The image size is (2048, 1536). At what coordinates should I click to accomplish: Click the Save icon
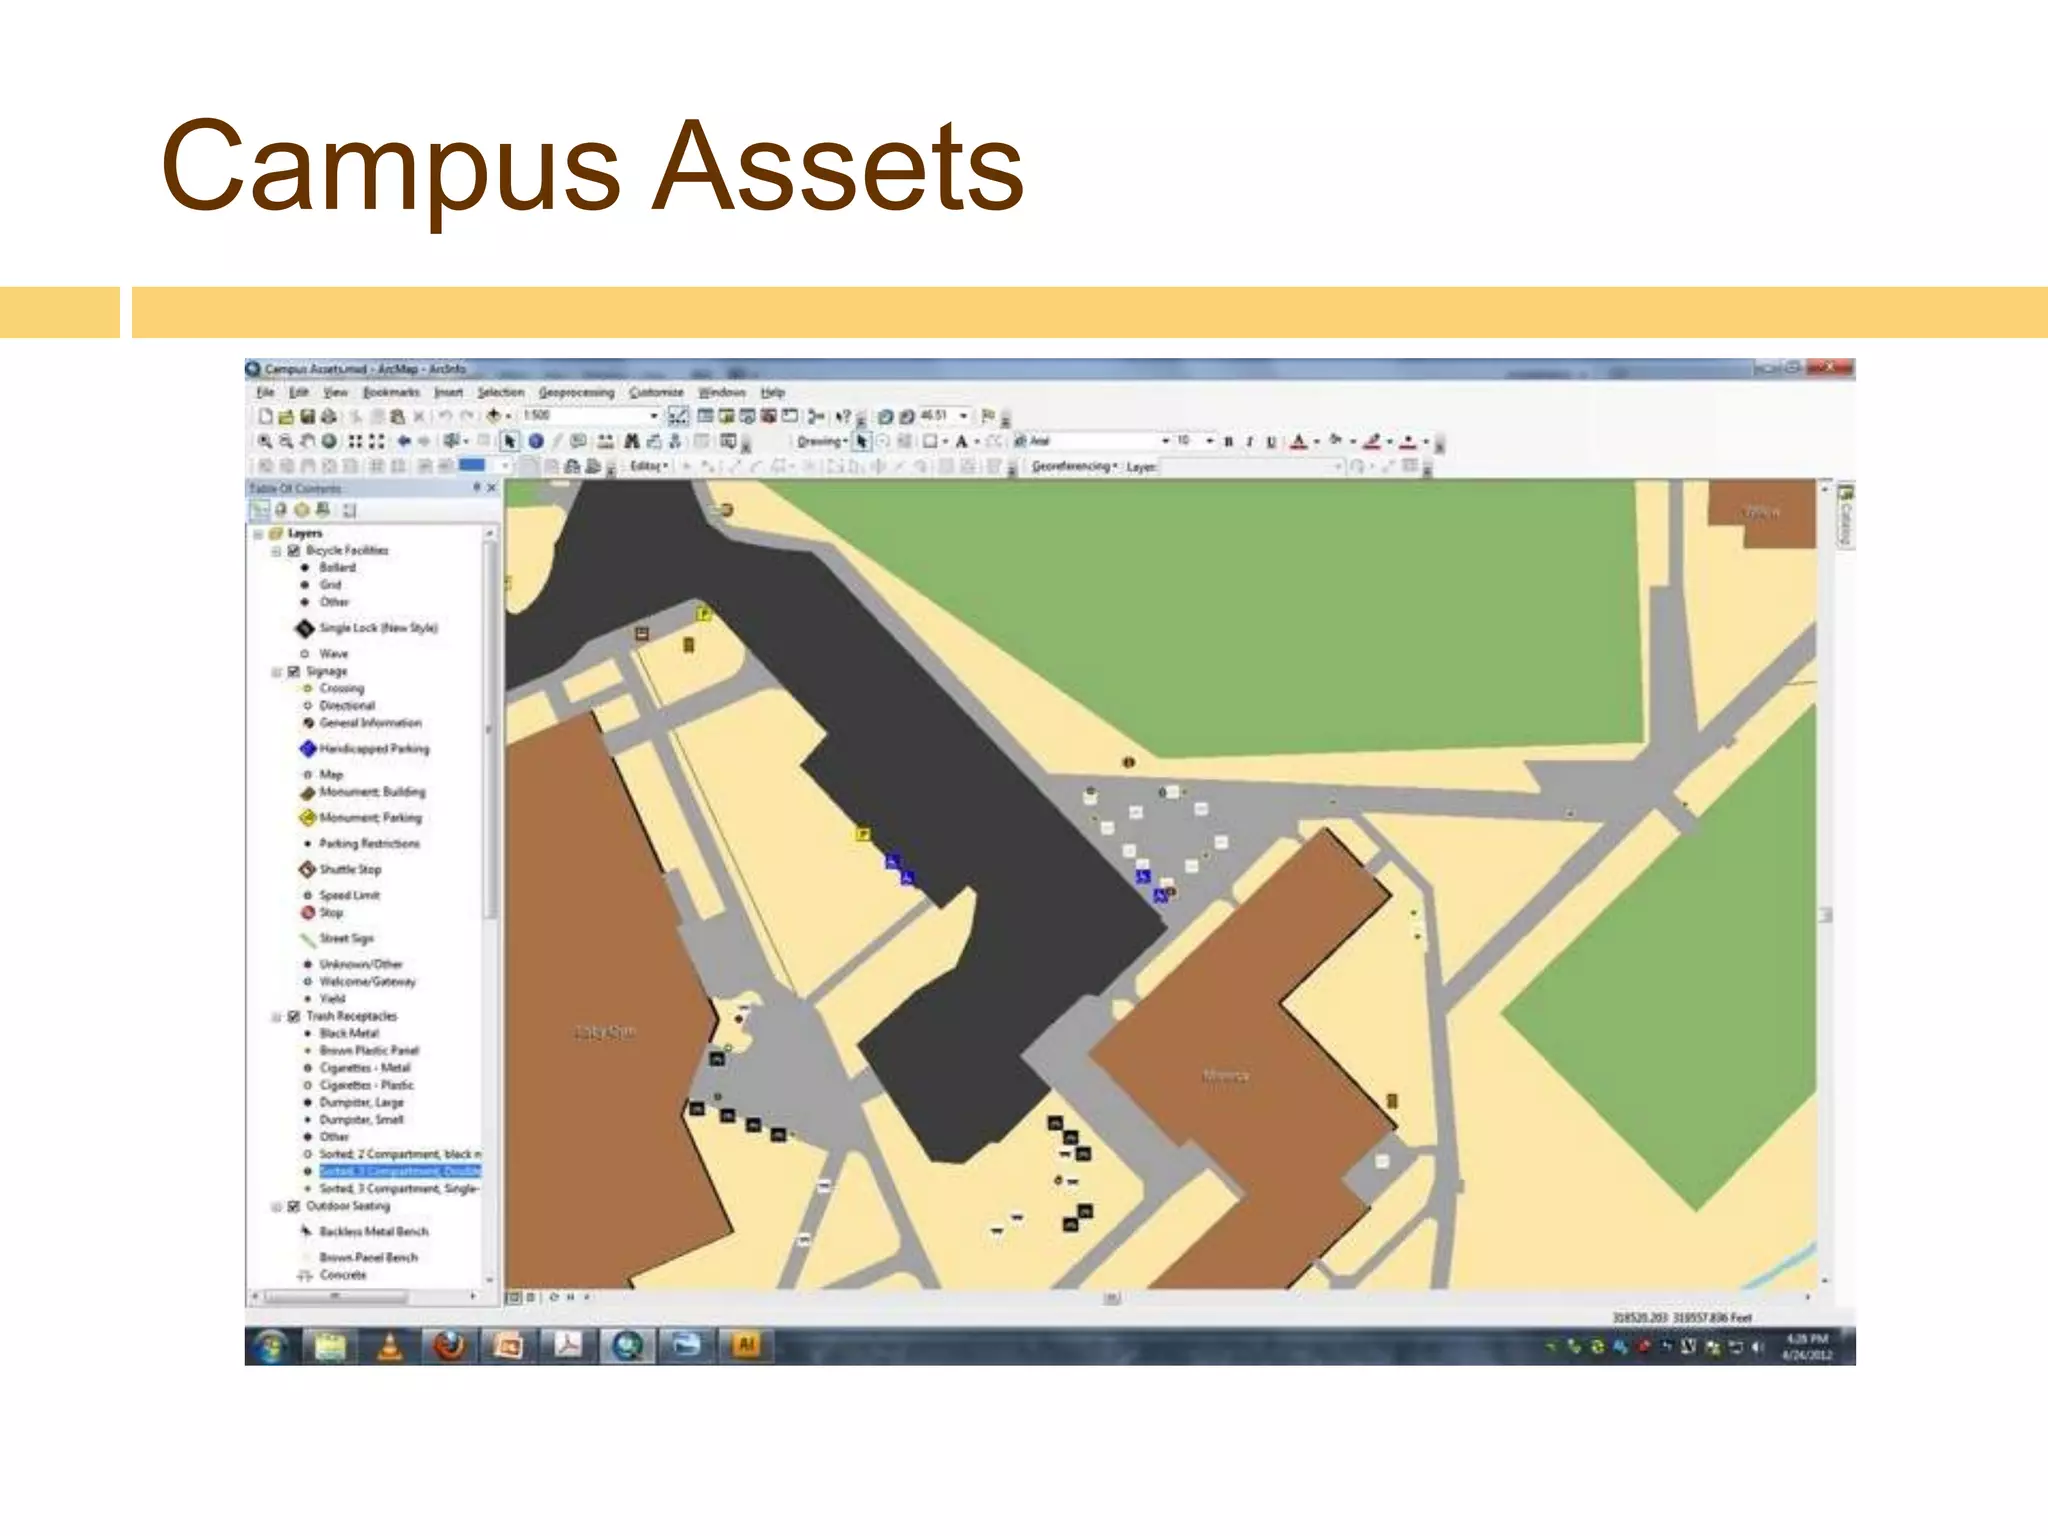(x=306, y=416)
